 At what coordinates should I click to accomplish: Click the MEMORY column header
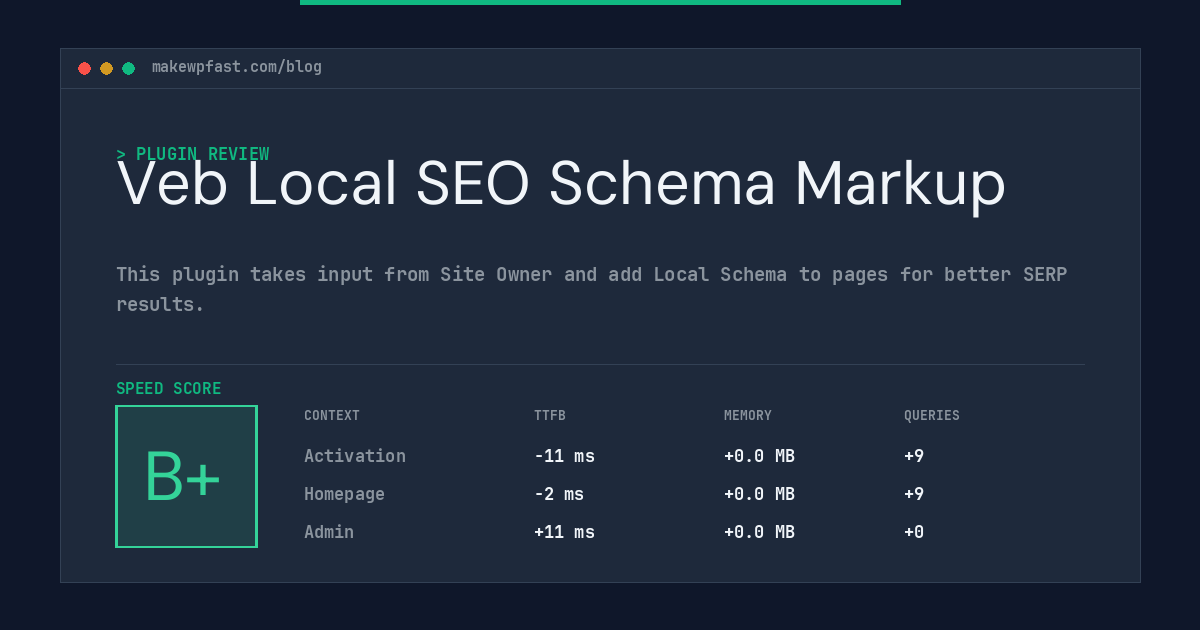[x=748, y=416]
